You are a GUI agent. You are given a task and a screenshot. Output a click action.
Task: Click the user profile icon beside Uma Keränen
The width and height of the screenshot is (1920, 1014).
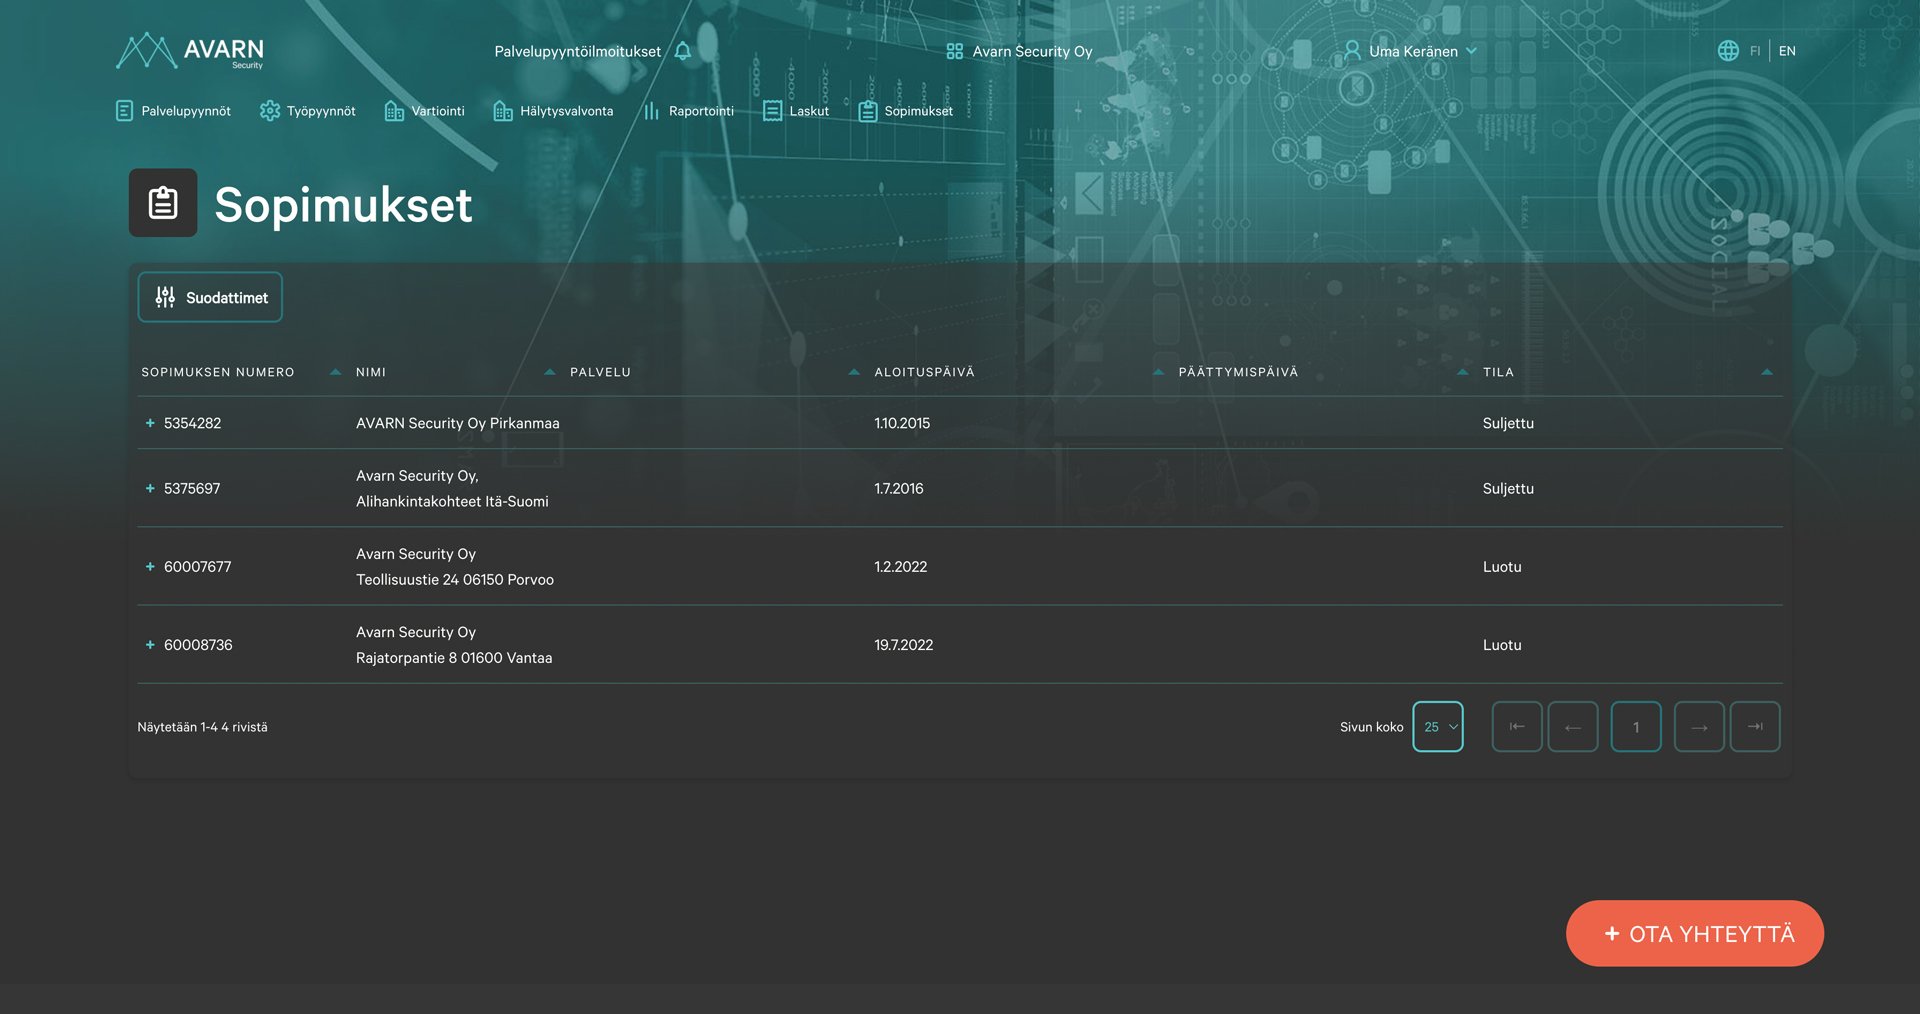click(1352, 51)
